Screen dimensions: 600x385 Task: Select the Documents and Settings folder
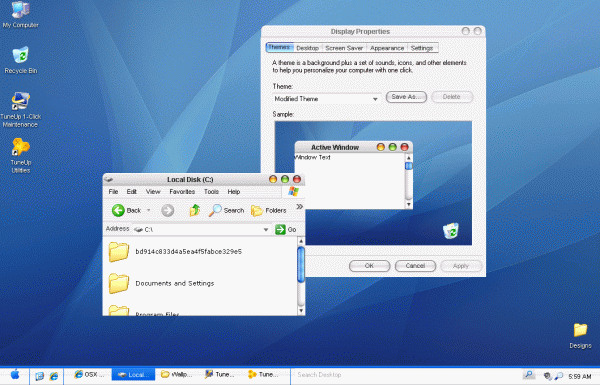(161, 284)
